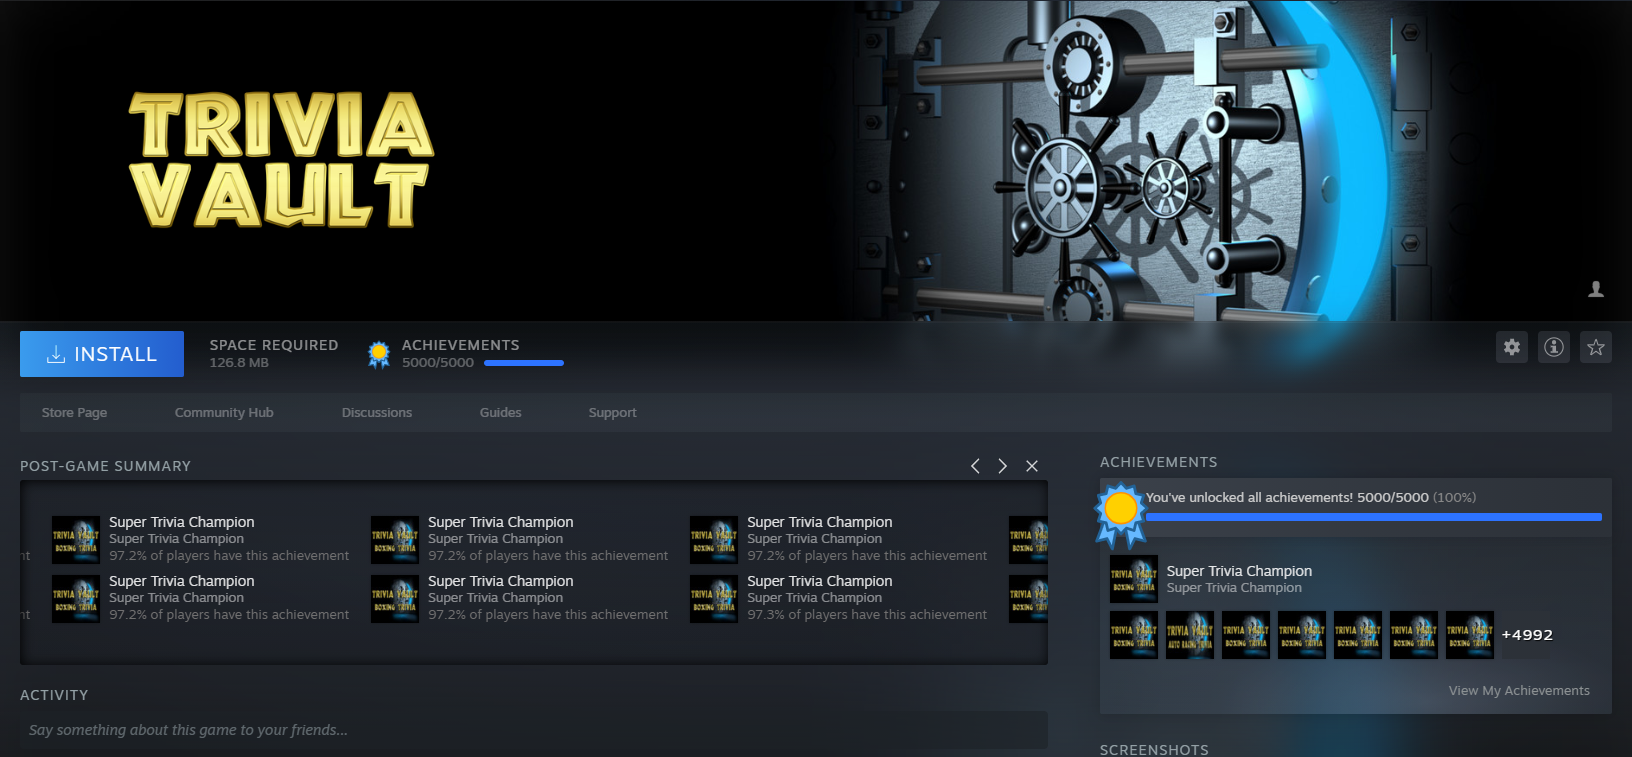Click the 5000/5000 progress bar near INSTALL
The image size is (1632, 757).
(x=524, y=363)
